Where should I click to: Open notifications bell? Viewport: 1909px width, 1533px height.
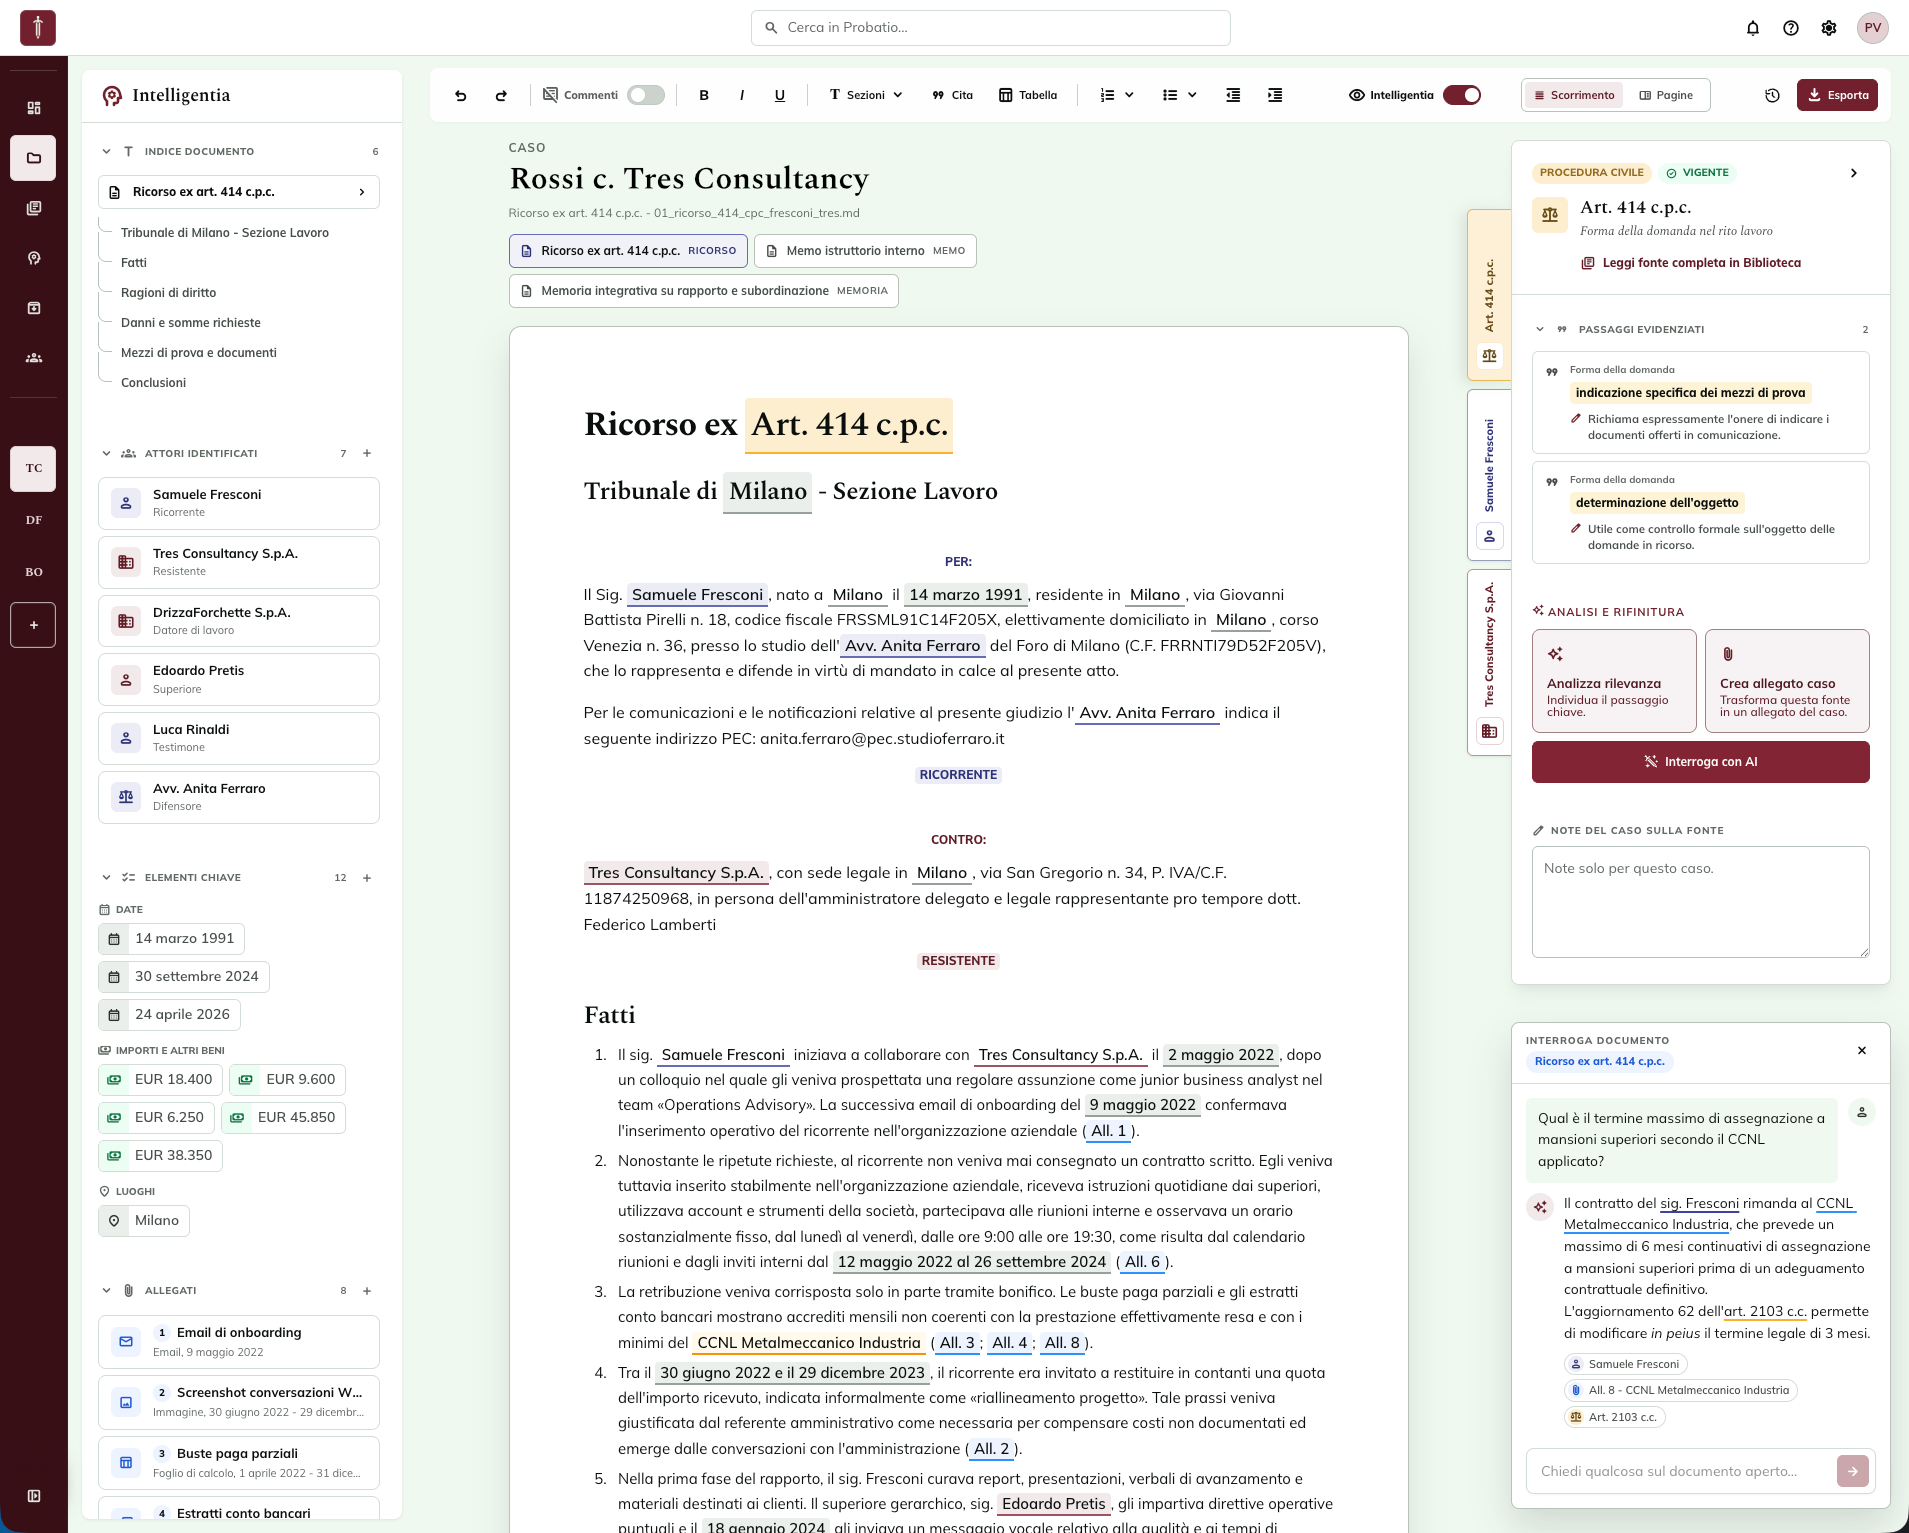point(1753,28)
